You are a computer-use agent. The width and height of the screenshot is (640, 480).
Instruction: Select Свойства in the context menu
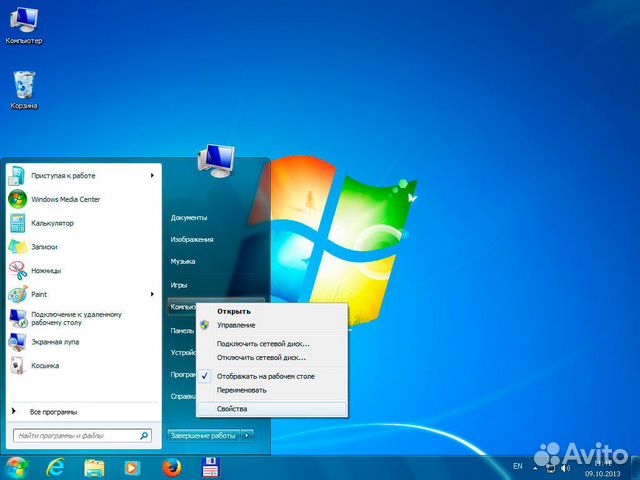pyautogui.click(x=272, y=409)
